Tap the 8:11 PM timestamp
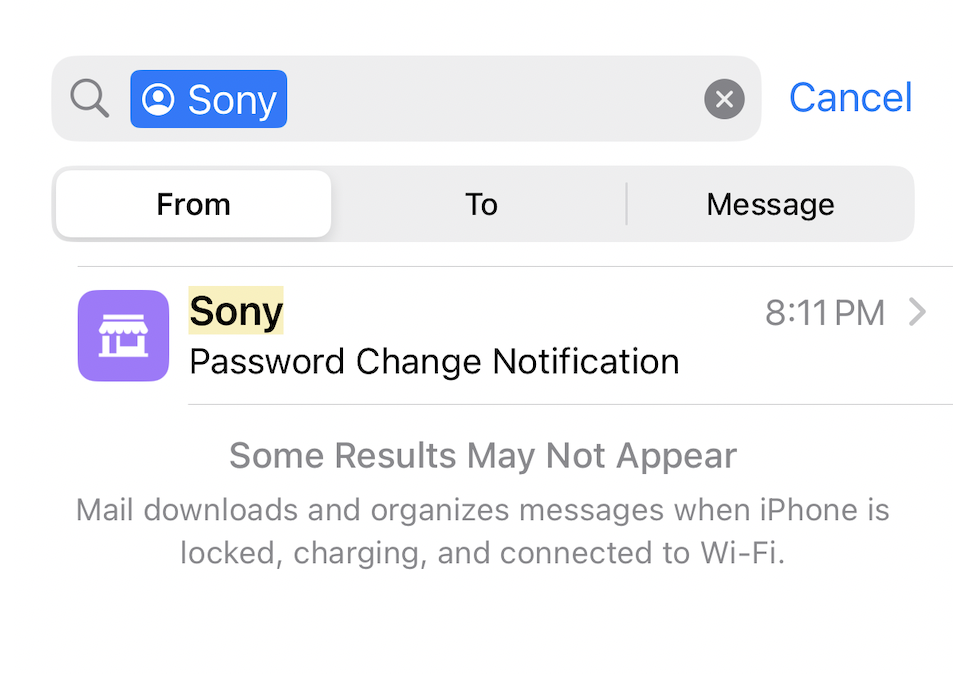The image size is (958, 674). pos(825,313)
